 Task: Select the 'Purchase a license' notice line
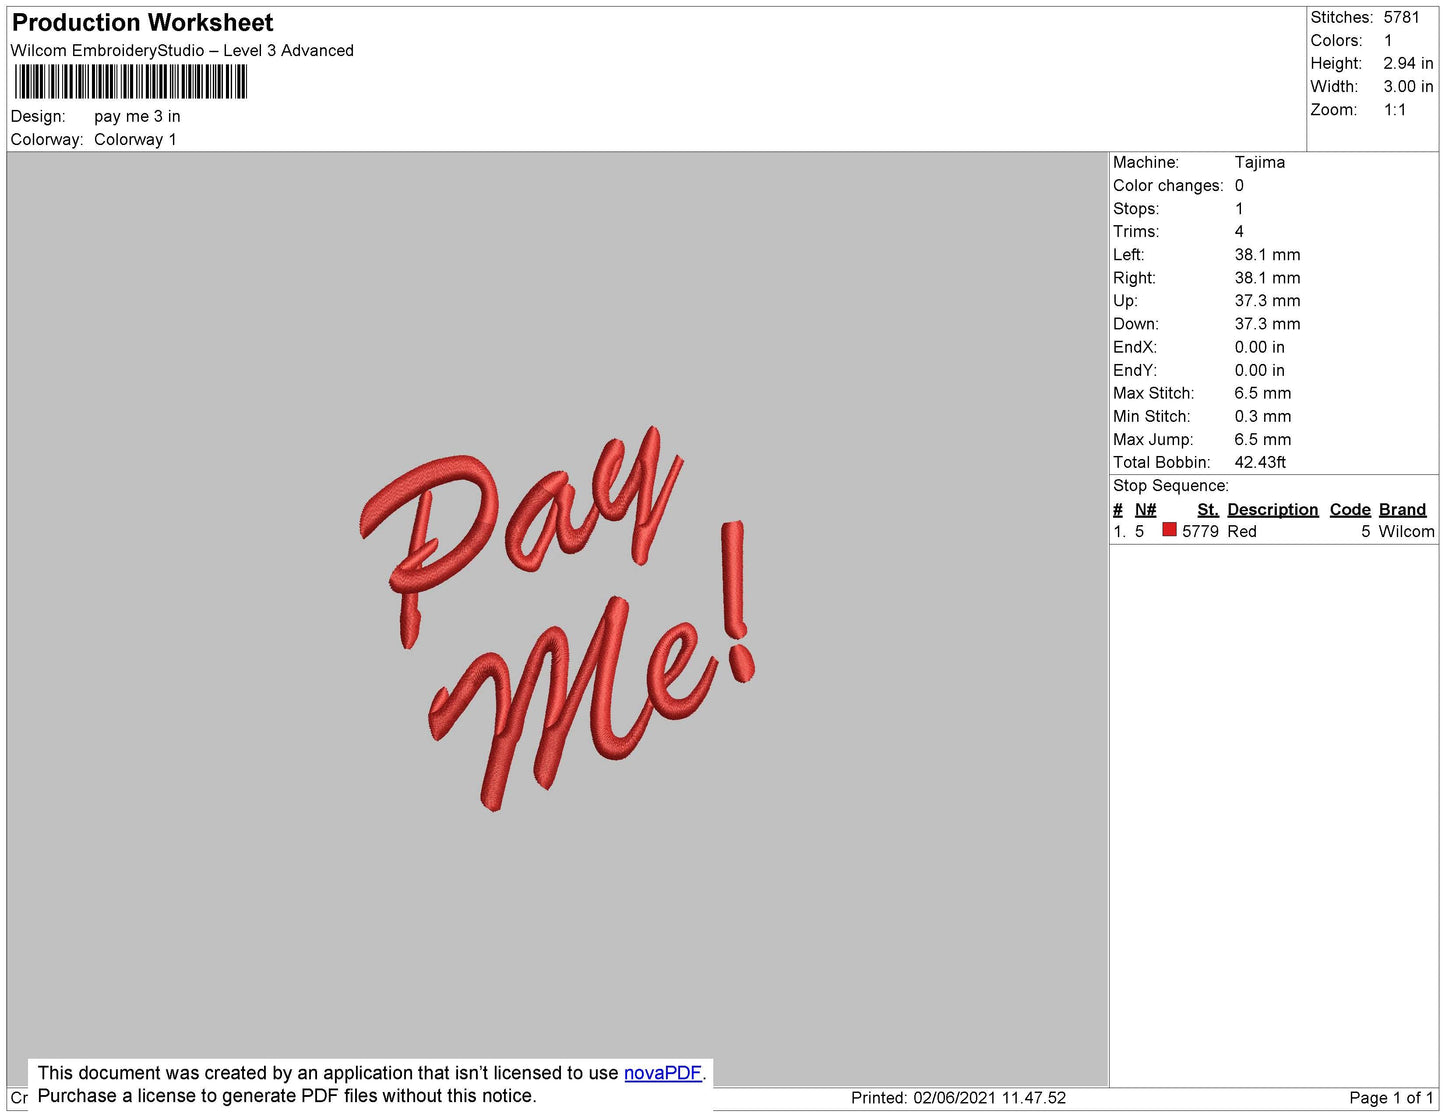[287, 1096]
